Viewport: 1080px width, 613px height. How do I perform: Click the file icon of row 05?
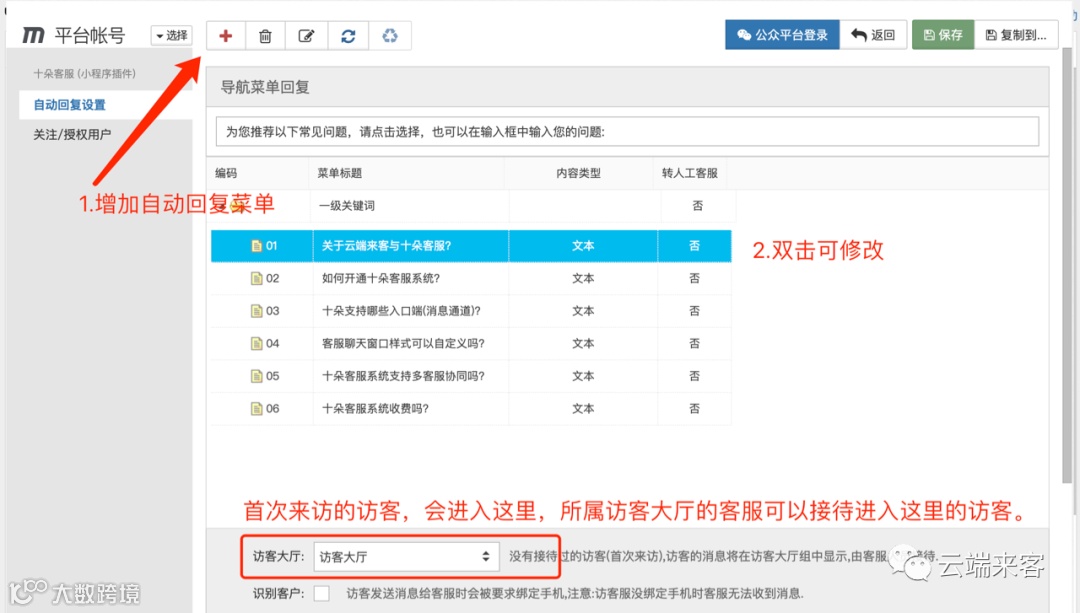(x=256, y=376)
